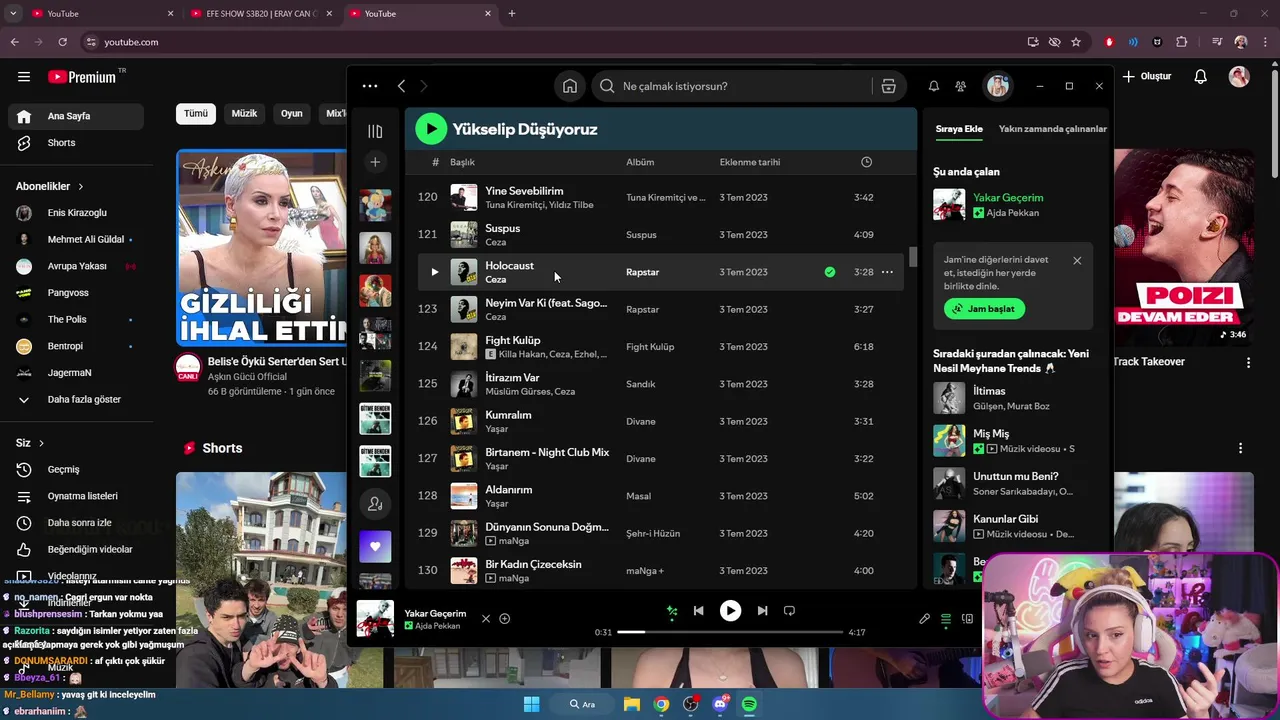This screenshot has width=1280, height=720.
Task: Sort by Albüm column header
Action: [640, 162]
